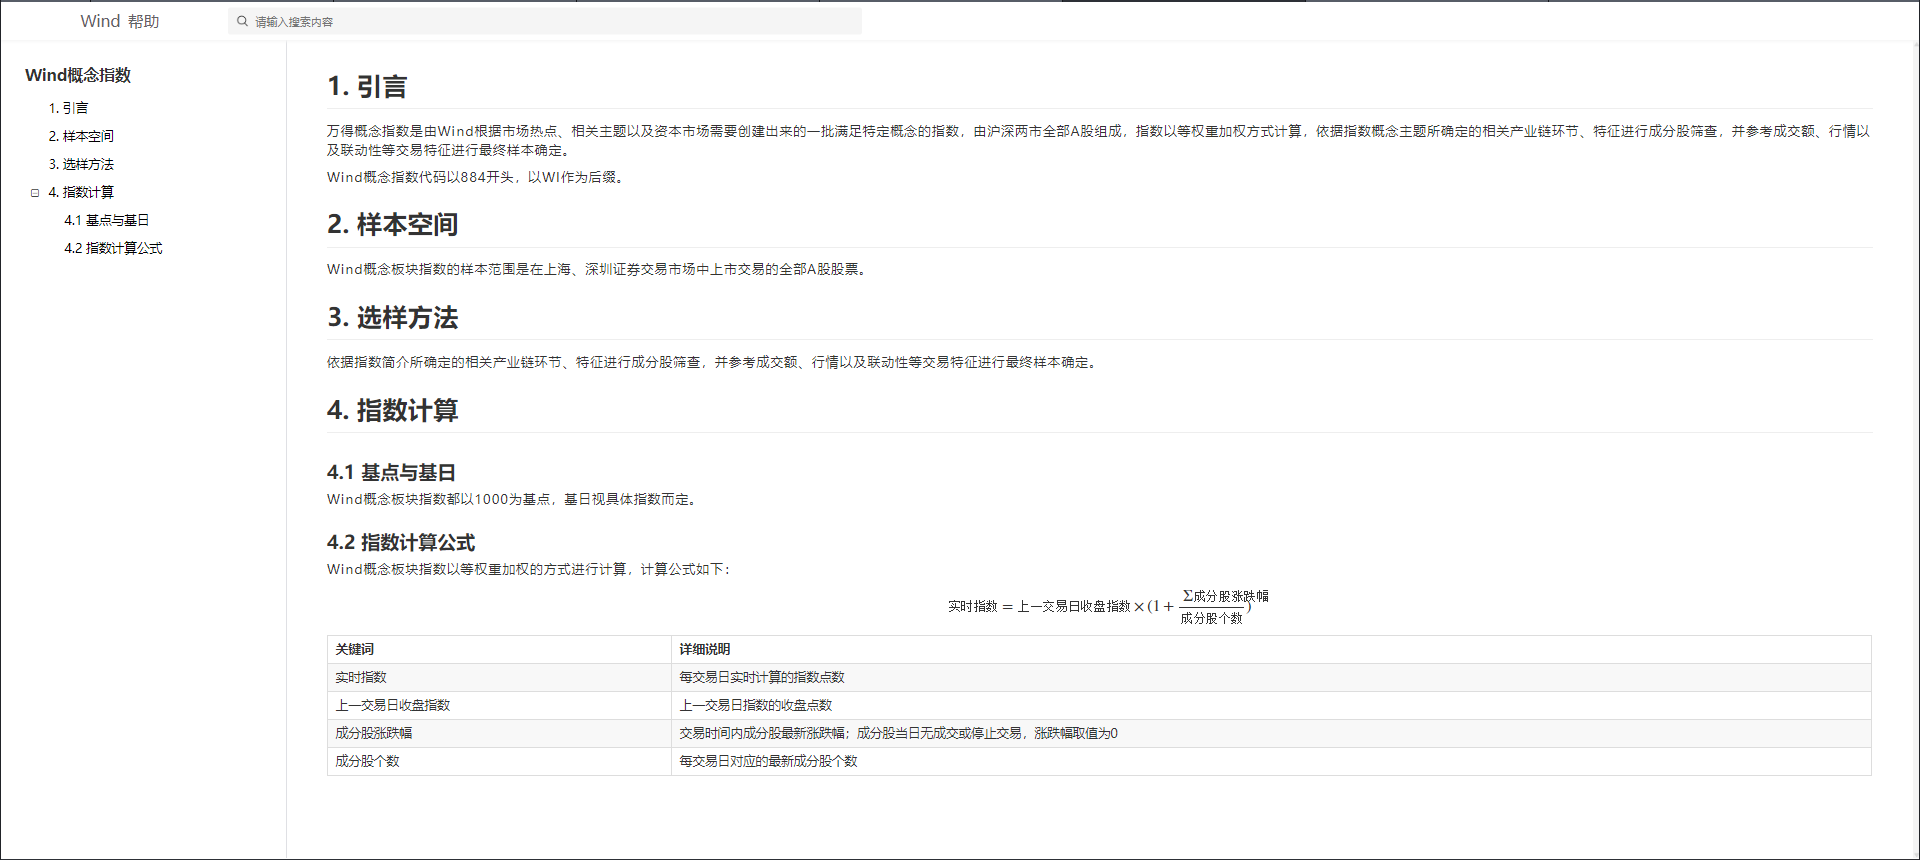Open the Wind 帮助 home logo
Image resolution: width=1920 pixels, height=860 pixels.
(x=120, y=21)
